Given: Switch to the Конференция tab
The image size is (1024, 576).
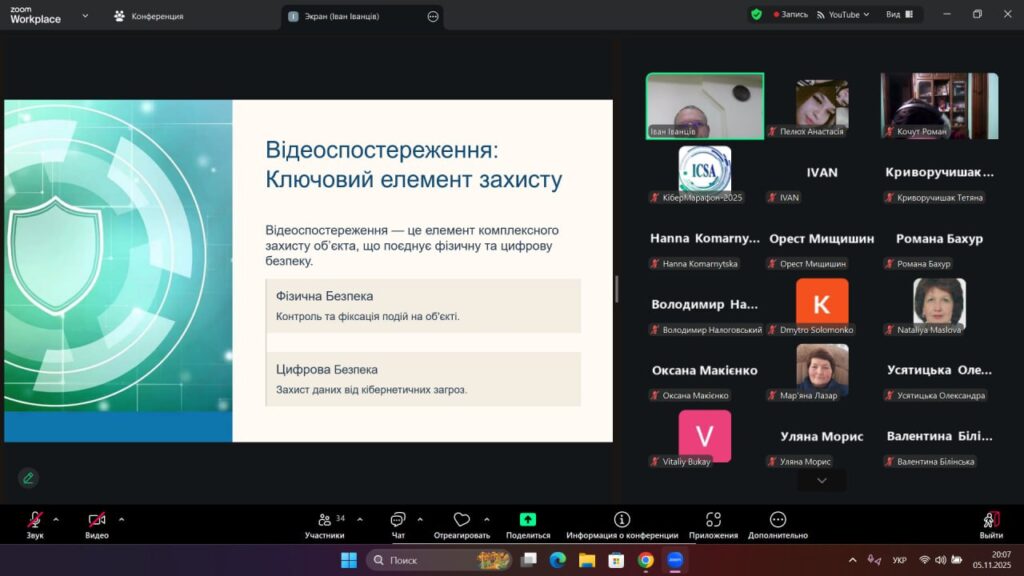Looking at the screenshot, I should pyautogui.click(x=149, y=16).
